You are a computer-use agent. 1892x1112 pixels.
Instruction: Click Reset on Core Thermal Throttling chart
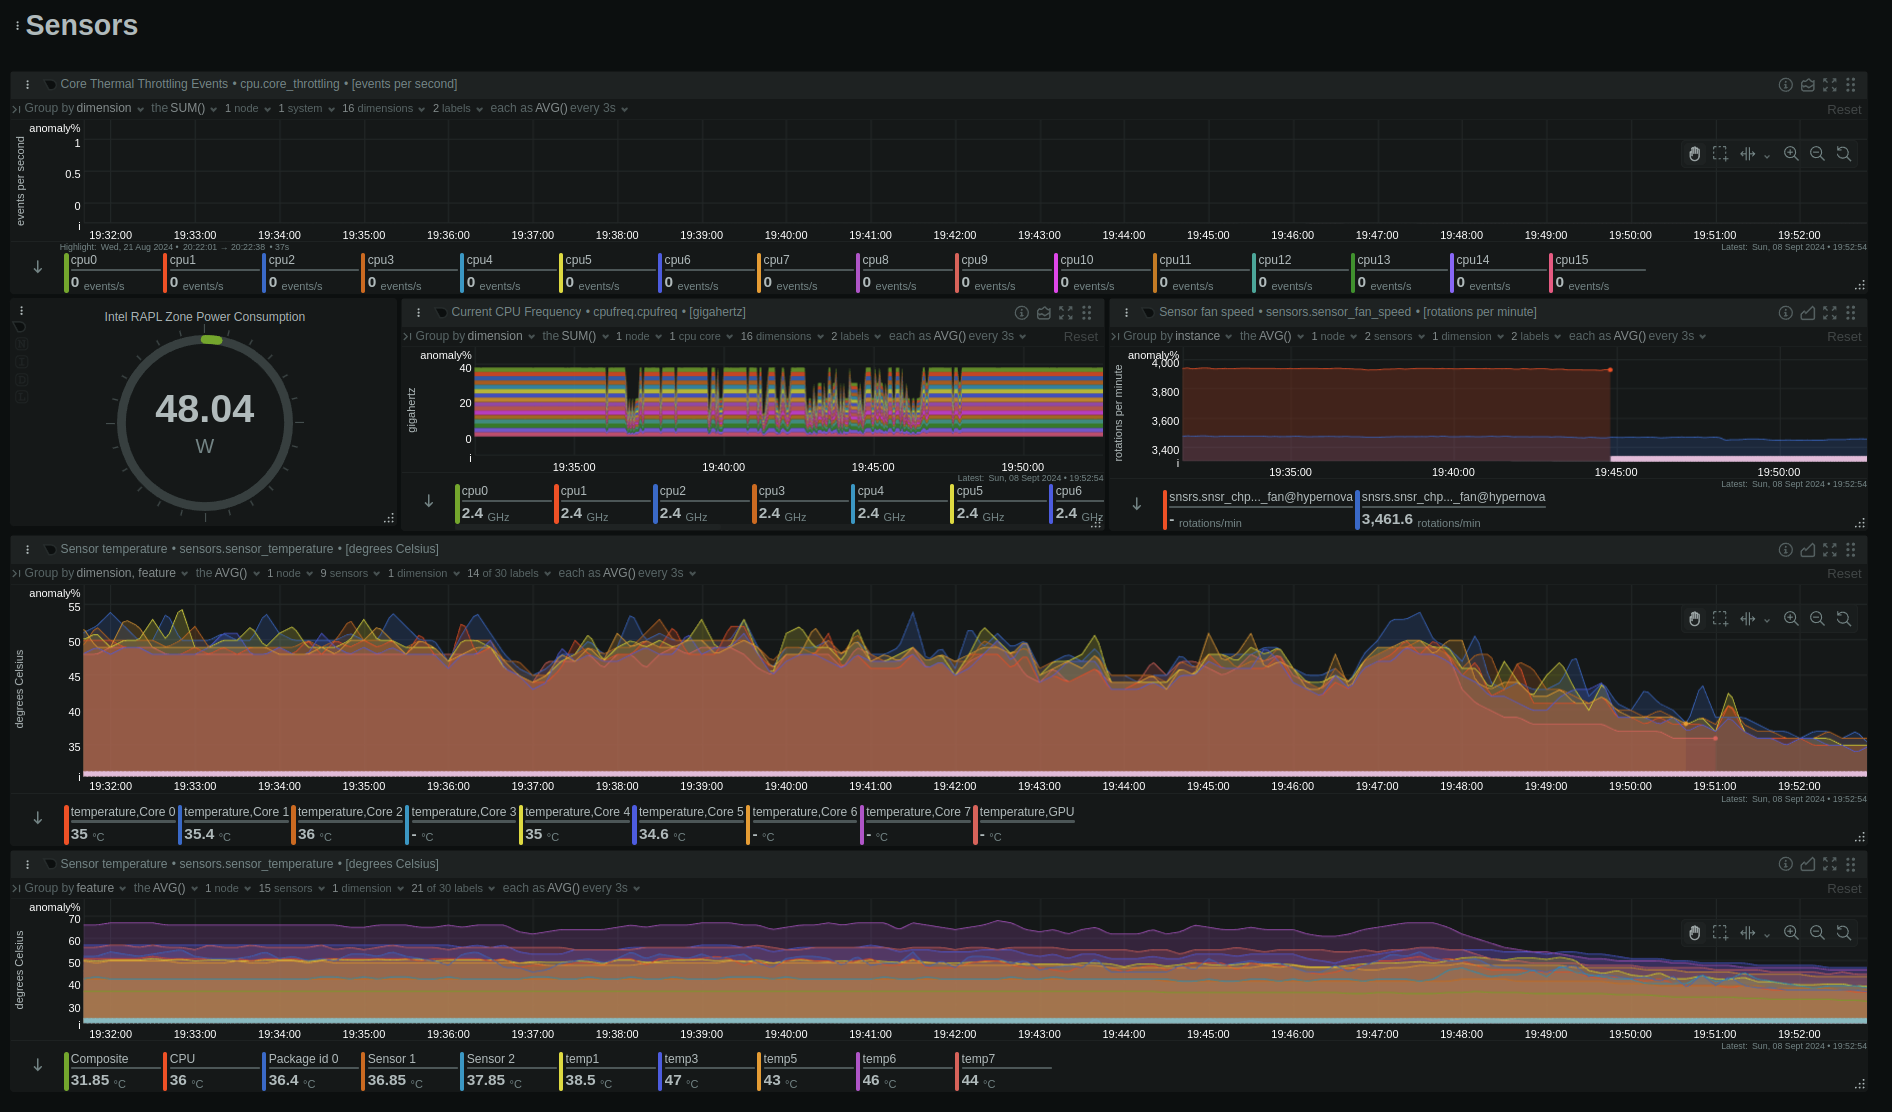tap(1844, 110)
